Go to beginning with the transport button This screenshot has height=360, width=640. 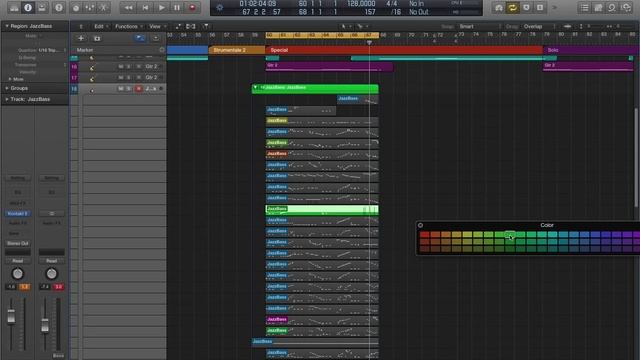pos(145,7)
